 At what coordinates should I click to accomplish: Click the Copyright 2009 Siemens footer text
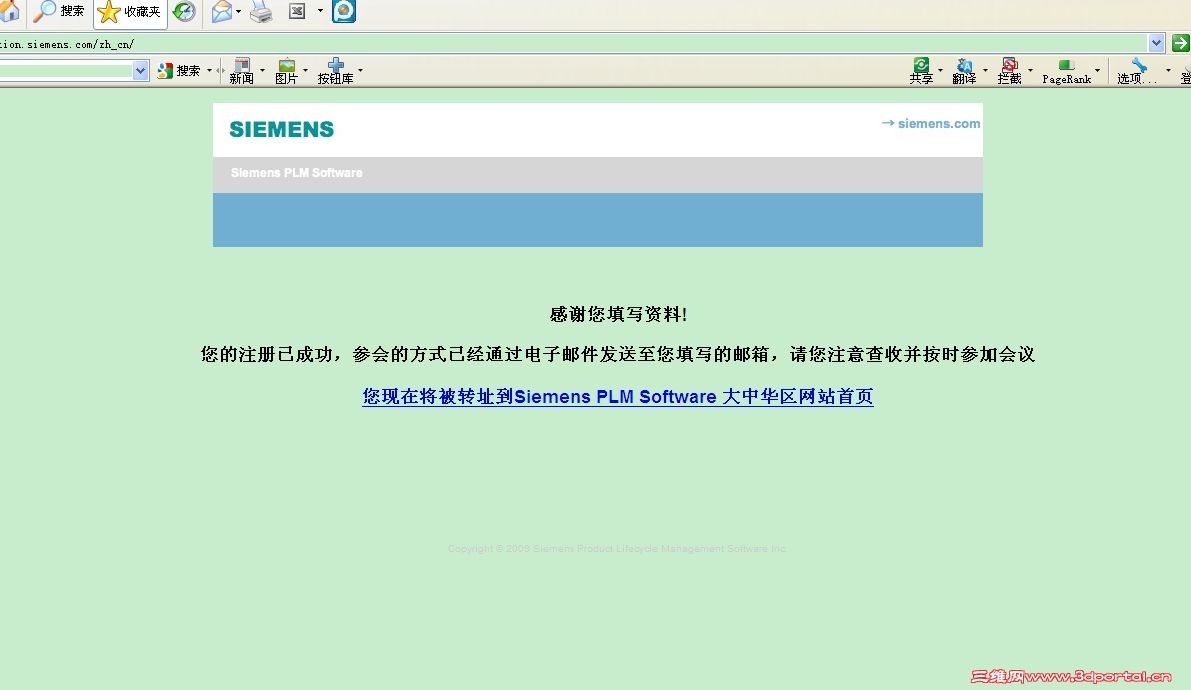click(617, 549)
